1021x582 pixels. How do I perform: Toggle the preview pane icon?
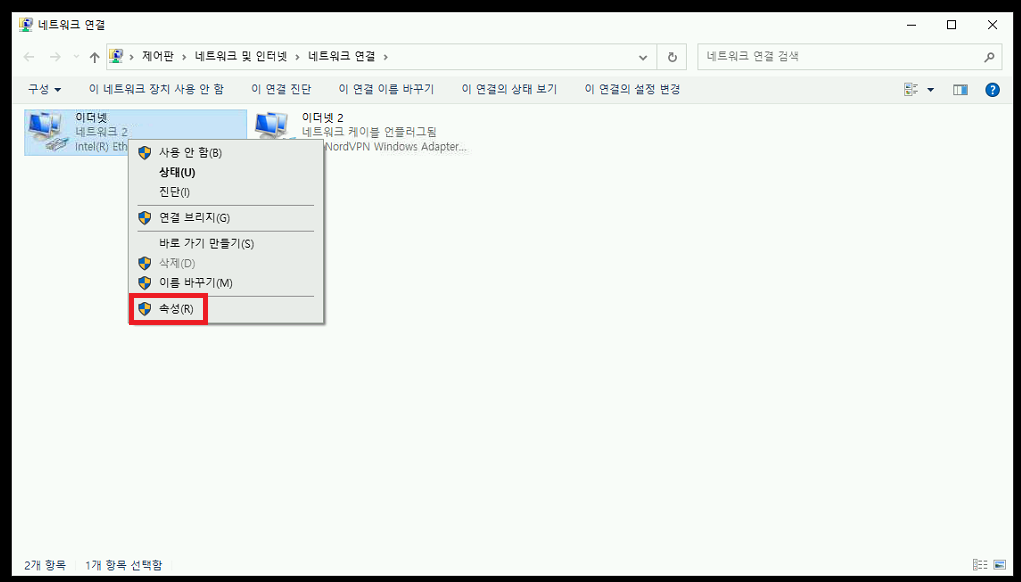click(x=960, y=90)
